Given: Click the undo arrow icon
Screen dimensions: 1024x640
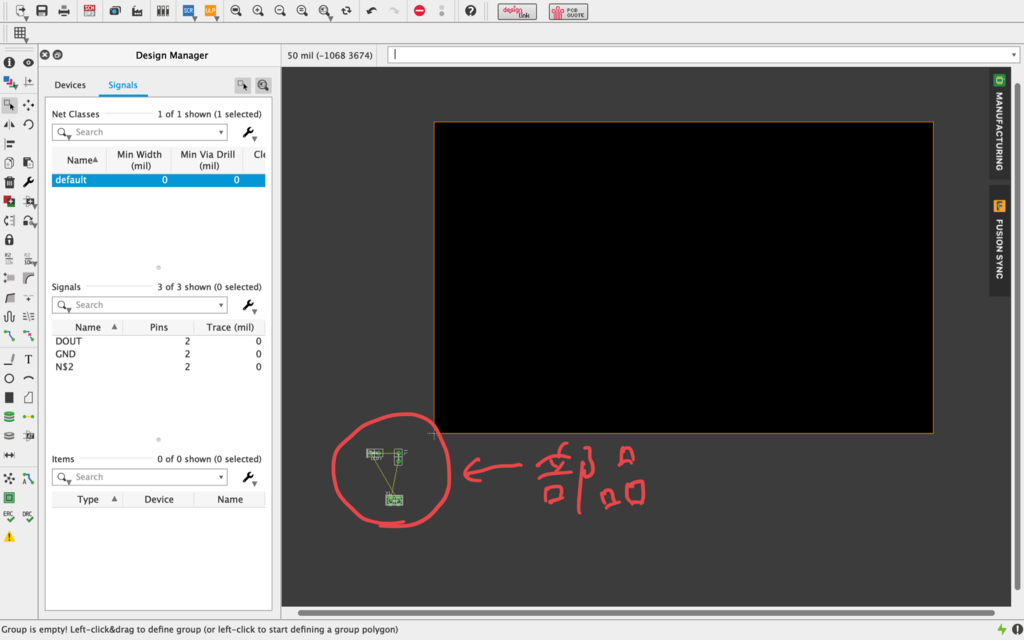Looking at the screenshot, I should point(372,10).
